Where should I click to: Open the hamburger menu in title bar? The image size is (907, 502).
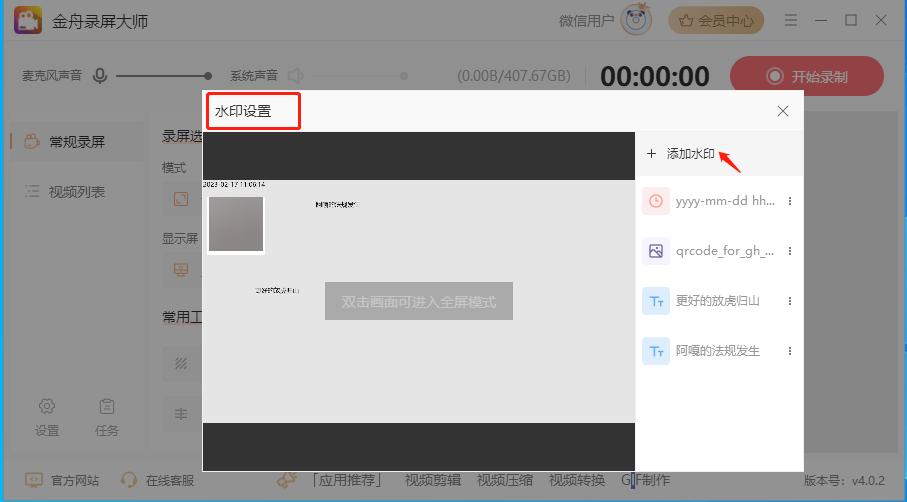pos(791,21)
